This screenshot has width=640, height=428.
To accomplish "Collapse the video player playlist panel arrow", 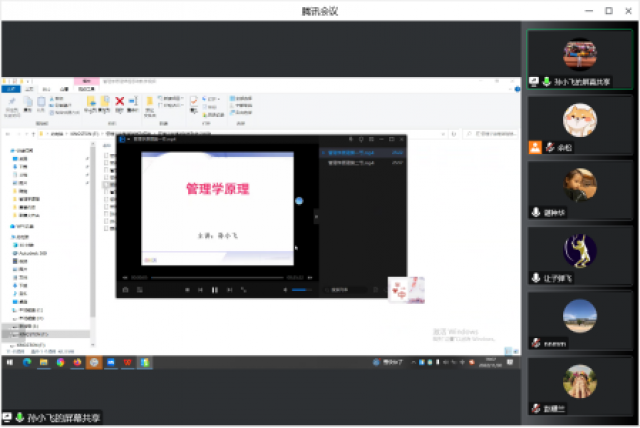I will pos(317,215).
